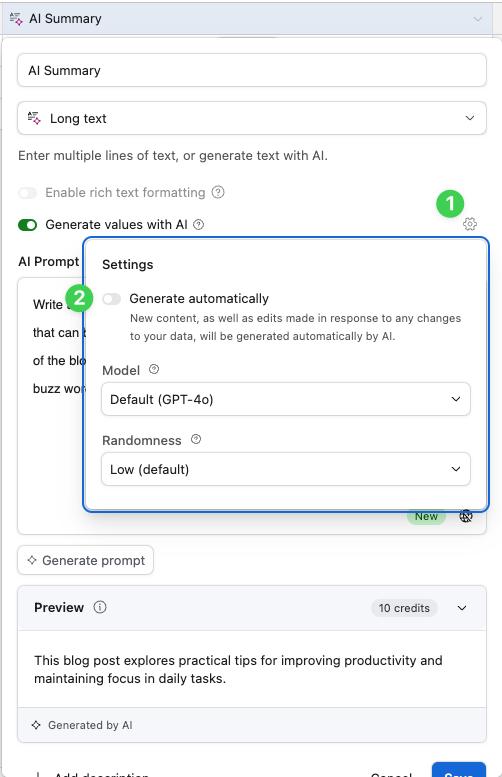Open AI settings gear icon
This screenshot has width=502, height=777.
click(x=470, y=224)
